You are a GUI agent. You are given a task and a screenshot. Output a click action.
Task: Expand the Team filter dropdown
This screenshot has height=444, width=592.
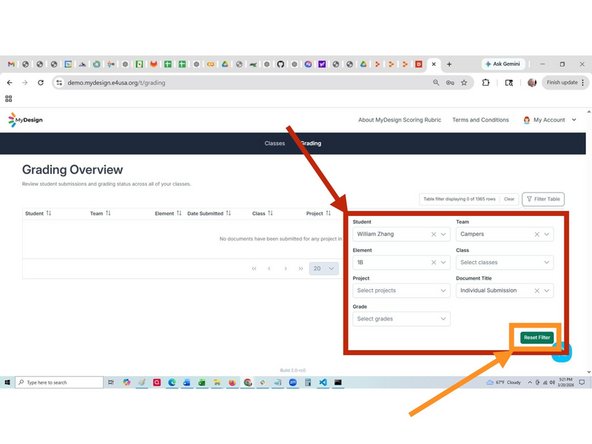click(x=546, y=234)
